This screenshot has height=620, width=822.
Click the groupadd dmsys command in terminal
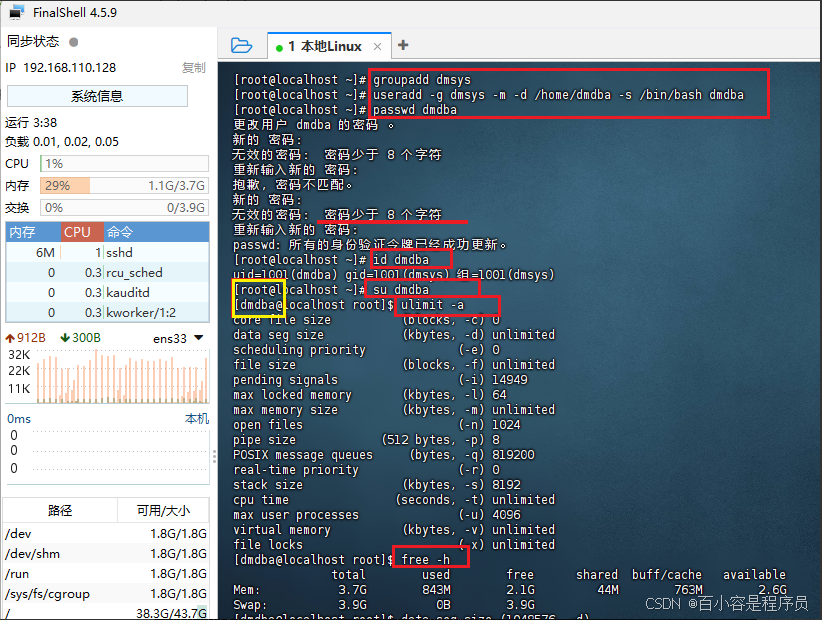click(422, 80)
